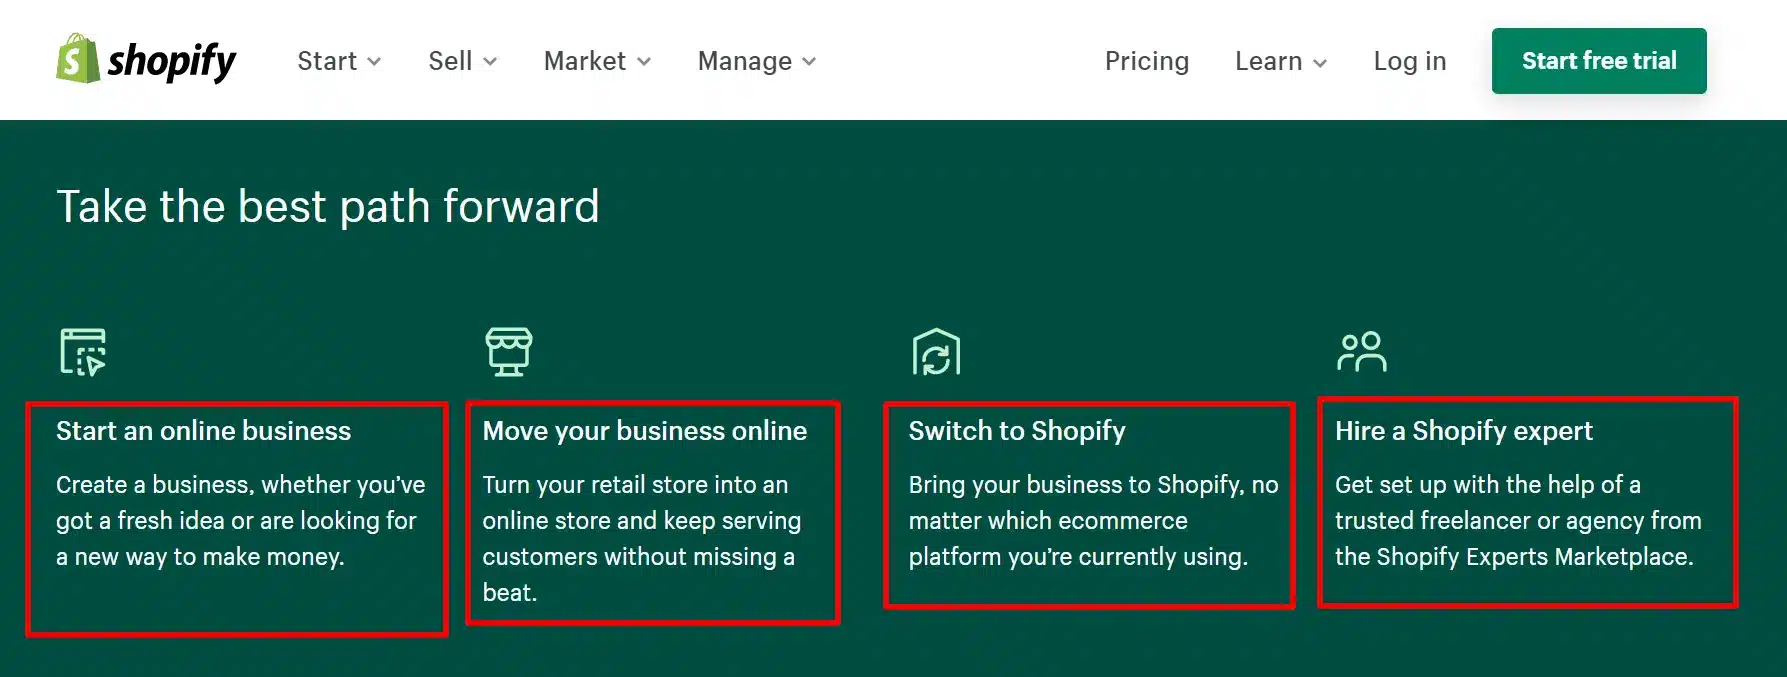Viewport: 1787px width, 677px height.
Task: Expand the chevron beside Learn
Action: tap(1320, 63)
